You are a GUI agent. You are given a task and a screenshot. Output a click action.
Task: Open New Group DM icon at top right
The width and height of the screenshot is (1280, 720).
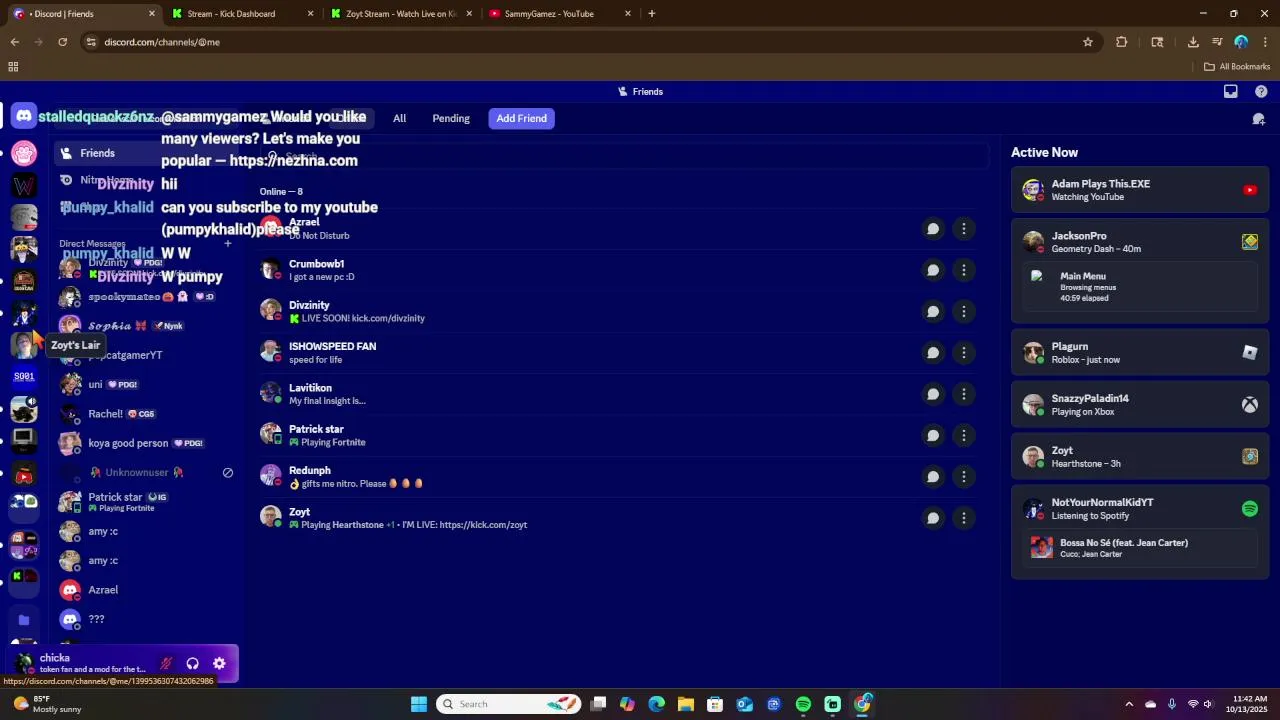(1259, 119)
